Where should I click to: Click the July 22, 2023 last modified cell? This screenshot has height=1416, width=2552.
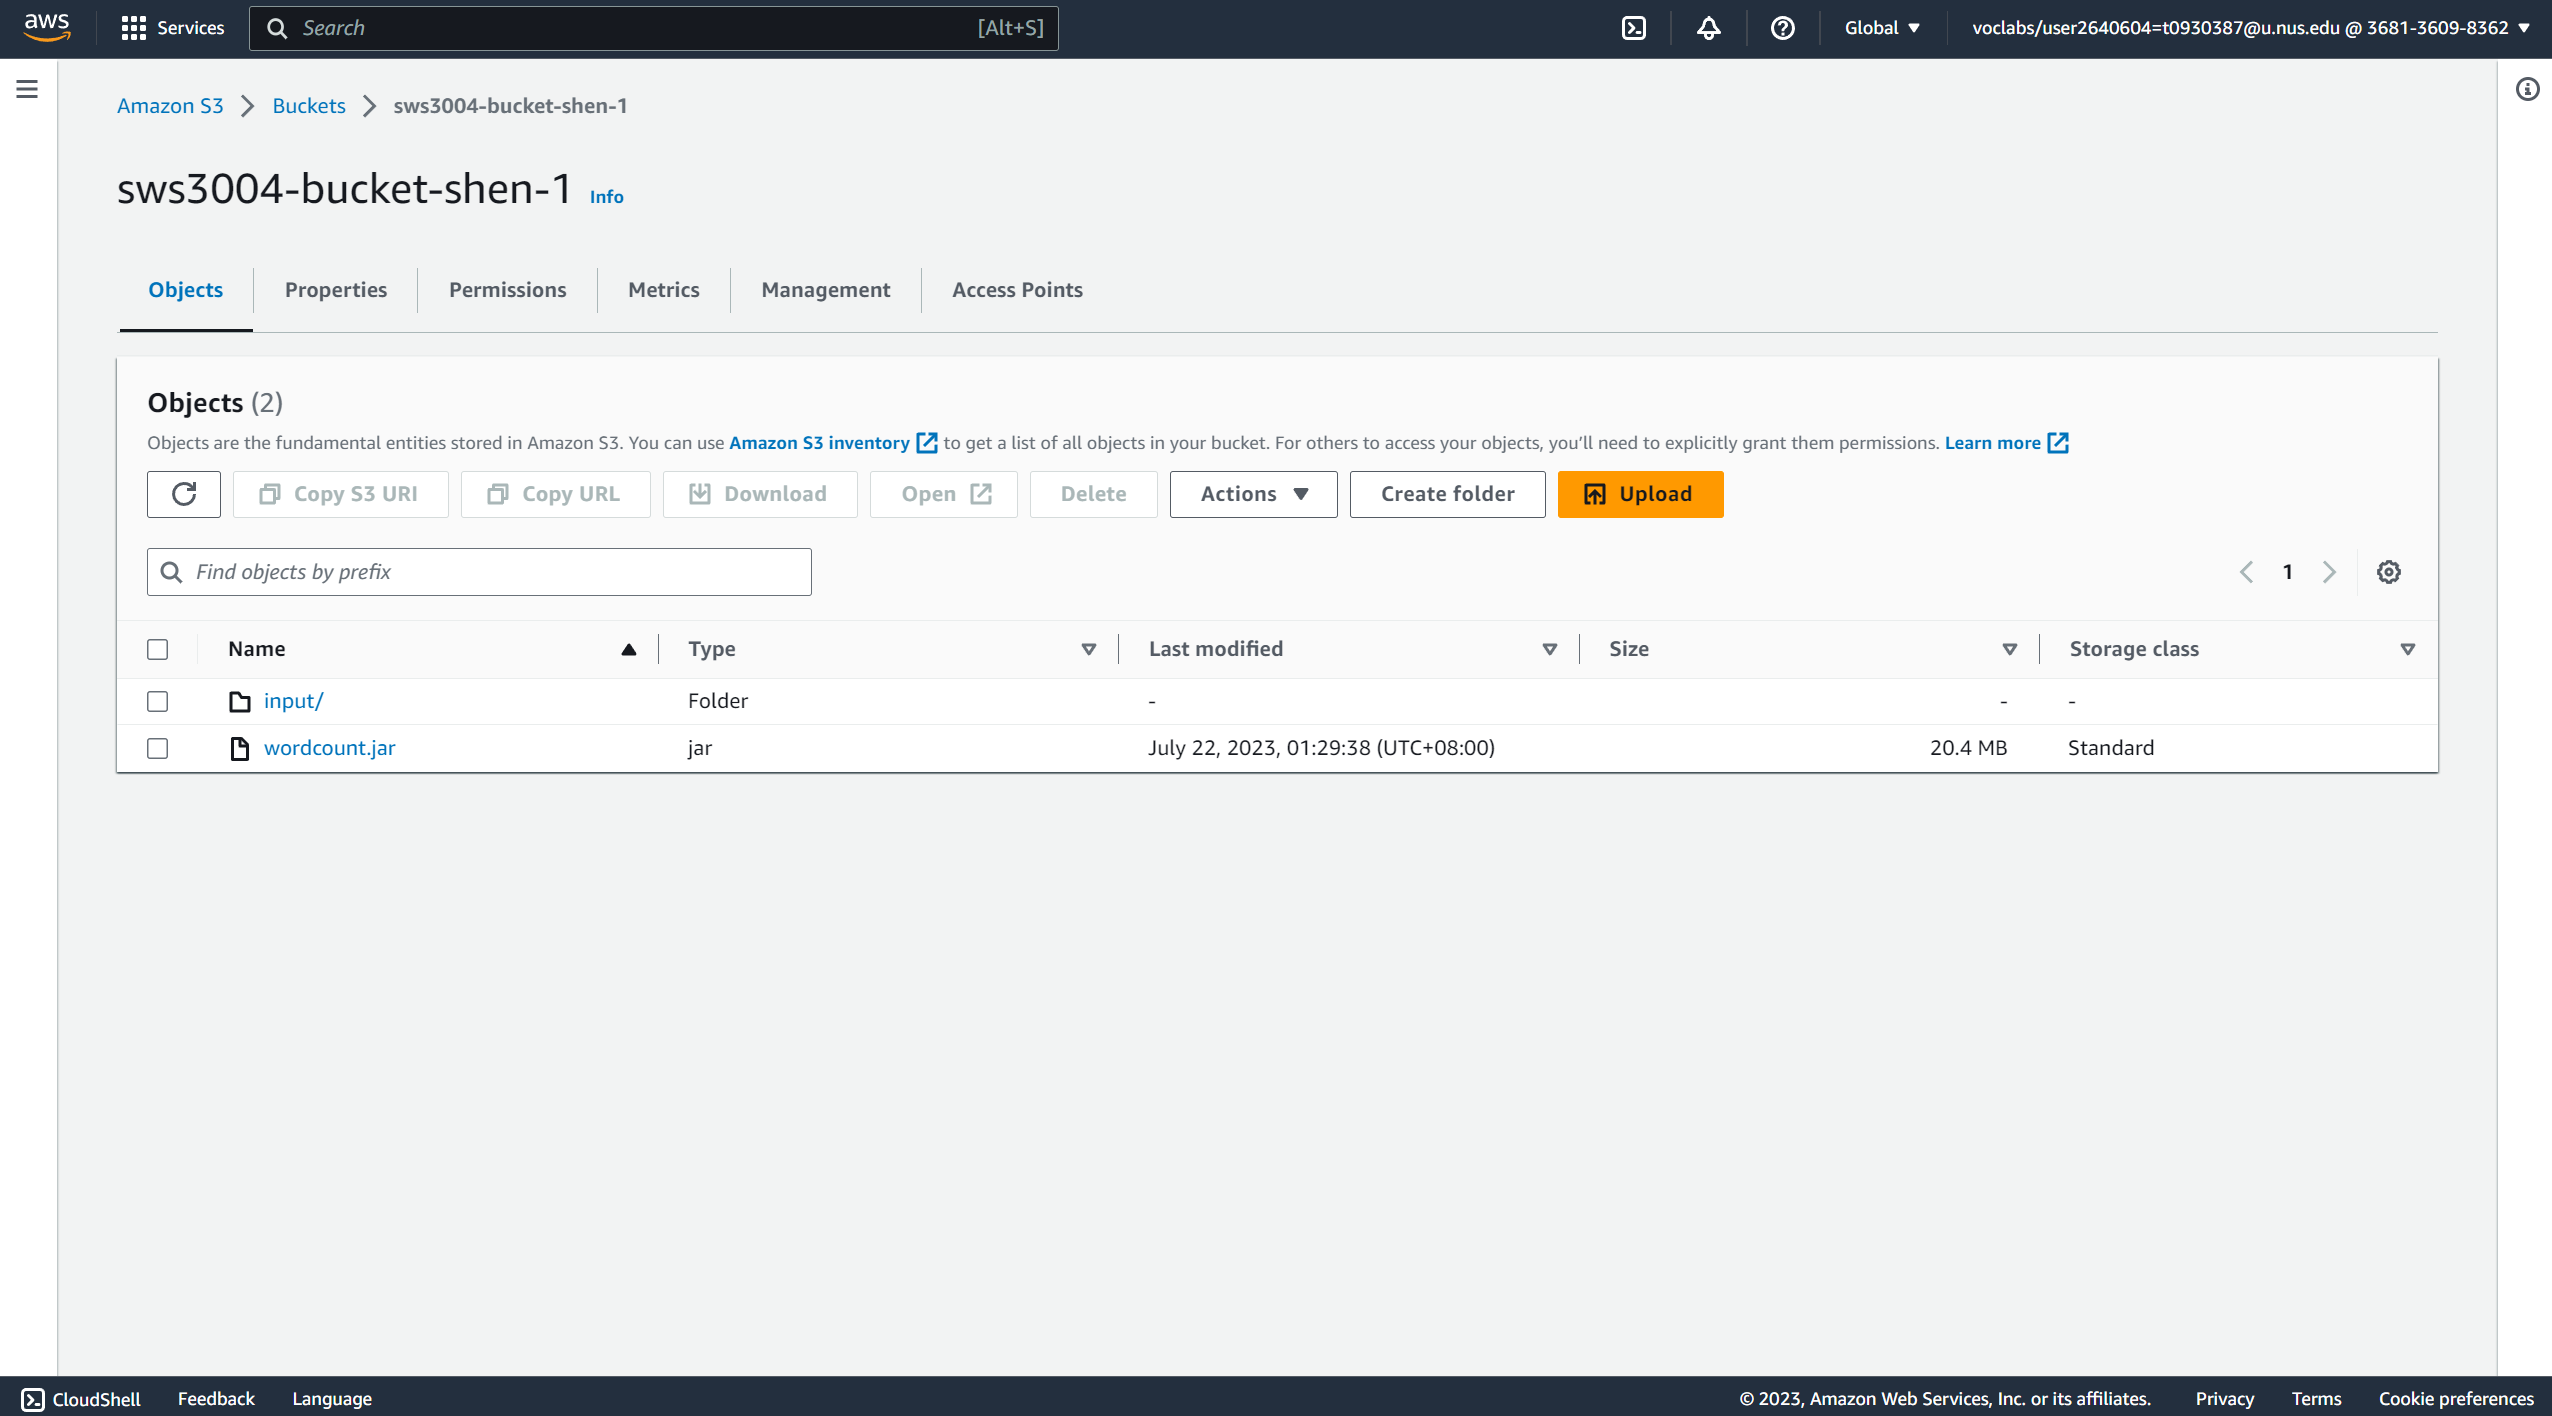click(x=1321, y=748)
